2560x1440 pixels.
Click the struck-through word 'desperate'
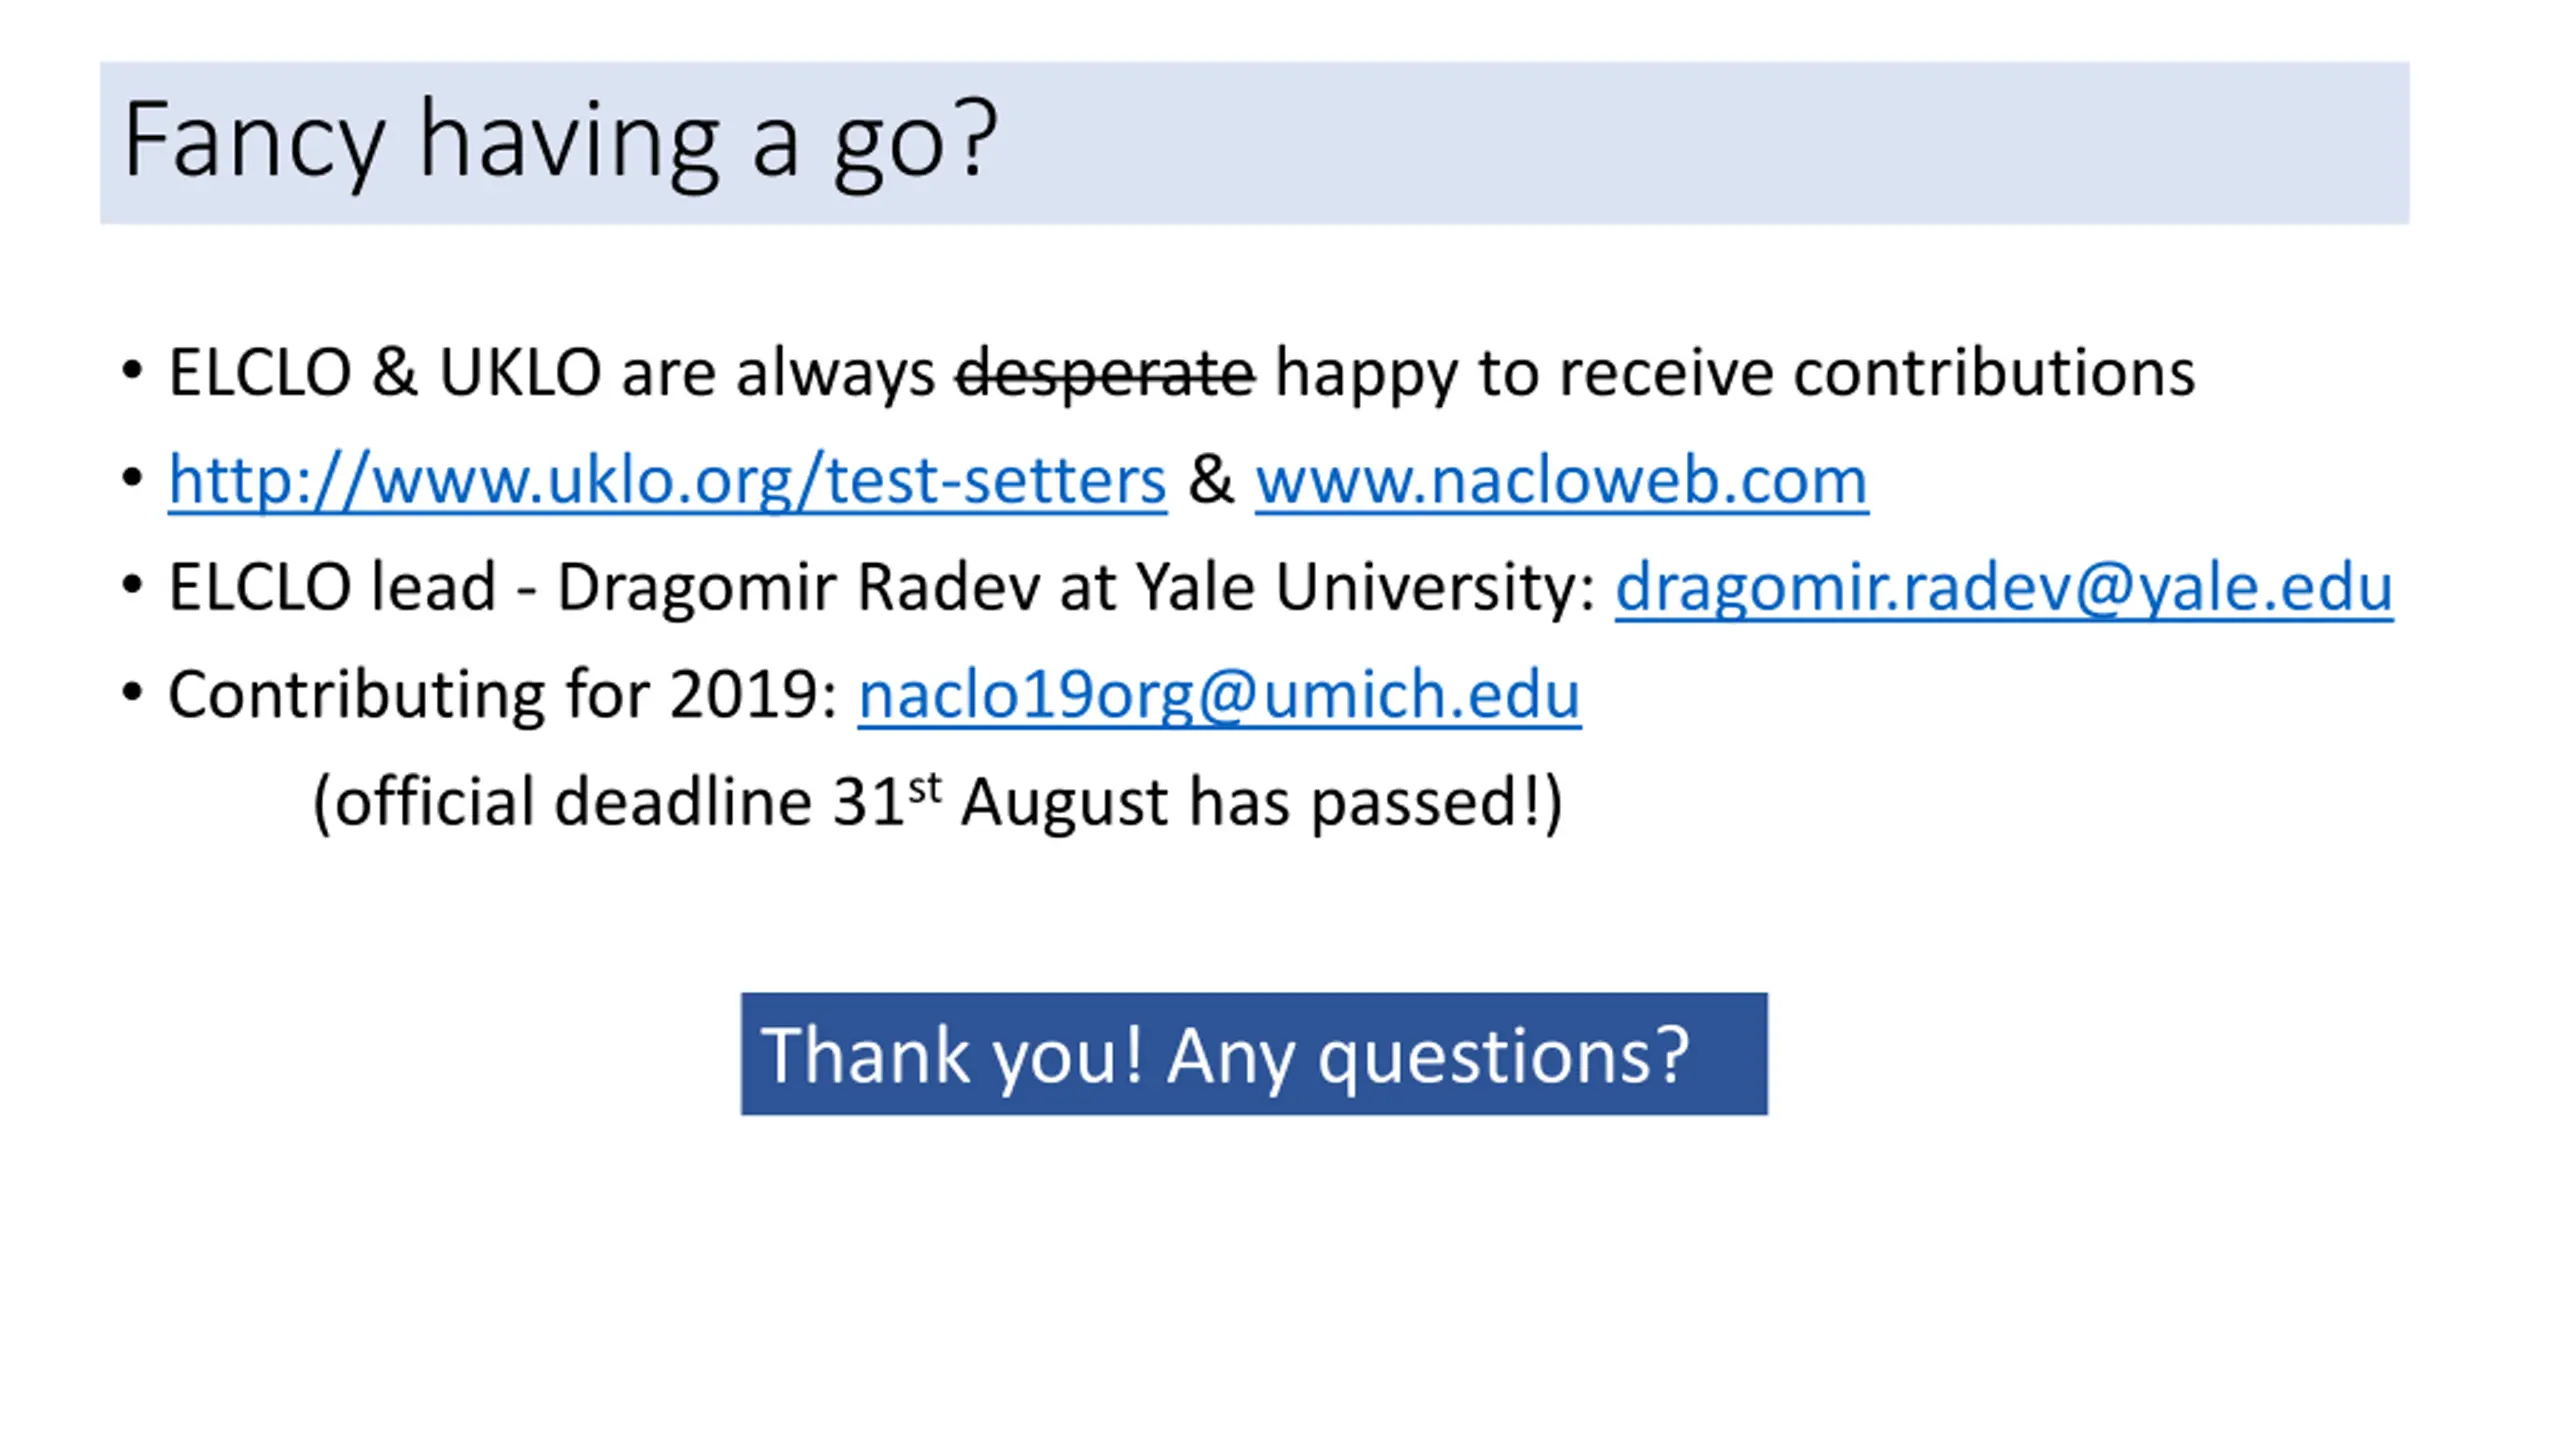[x=1105, y=373]
